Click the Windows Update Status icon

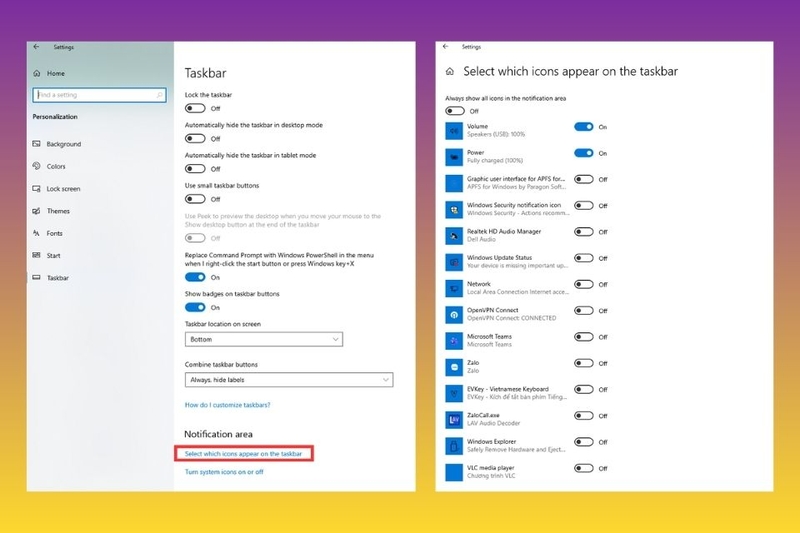coord(454,262)
